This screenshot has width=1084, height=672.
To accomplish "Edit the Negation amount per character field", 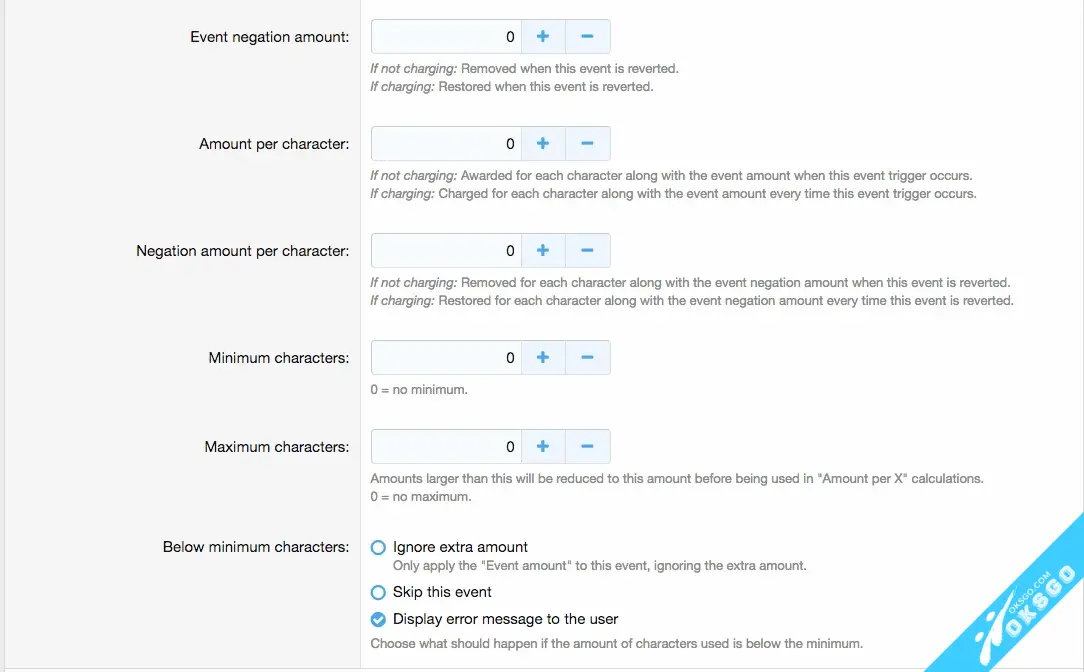I will coord(446,251).
